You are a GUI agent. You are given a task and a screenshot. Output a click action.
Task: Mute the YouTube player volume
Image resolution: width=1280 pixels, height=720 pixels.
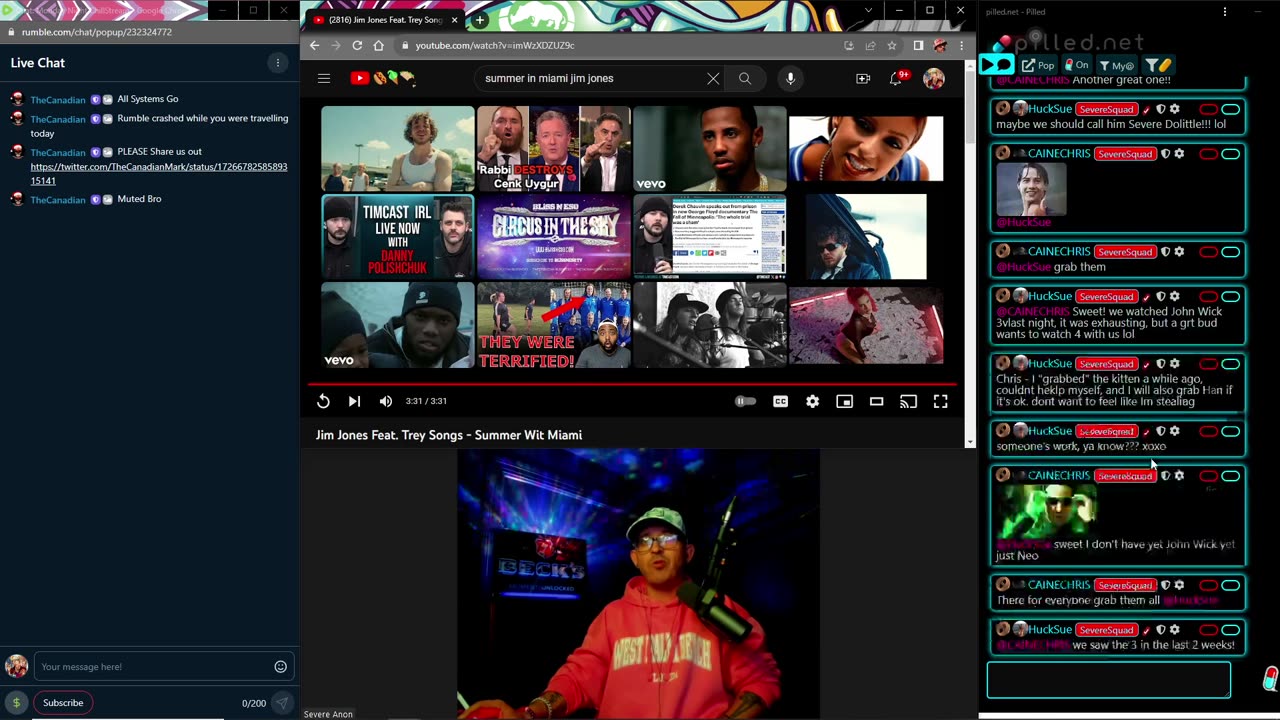tap(386, 401)
